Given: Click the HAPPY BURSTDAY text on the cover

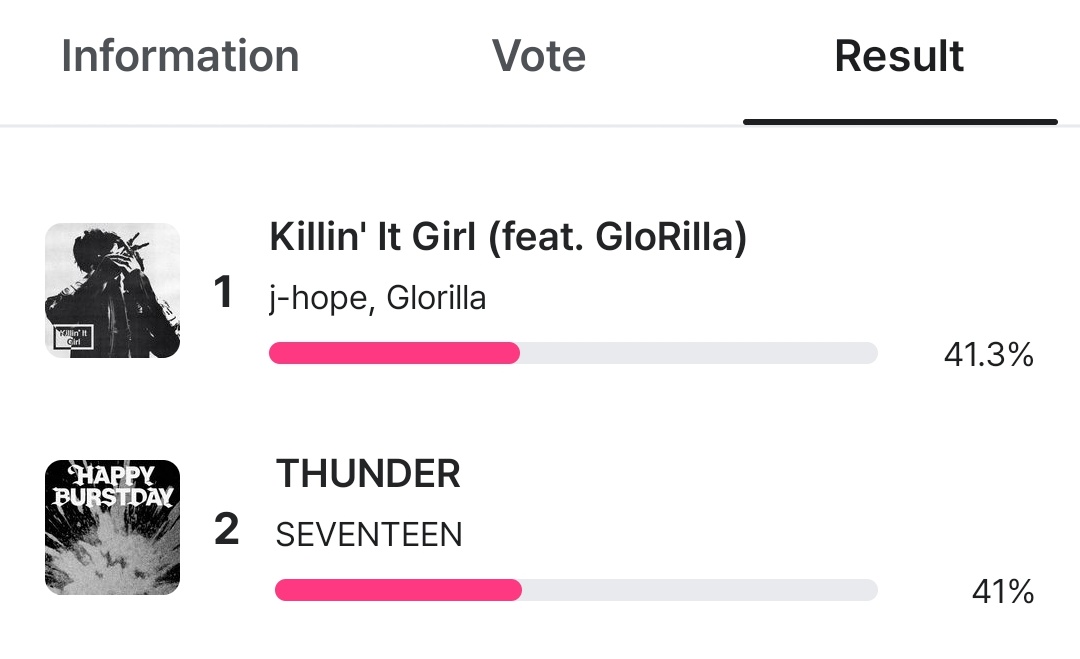Looking at the screenshot, I should [112, 486].
